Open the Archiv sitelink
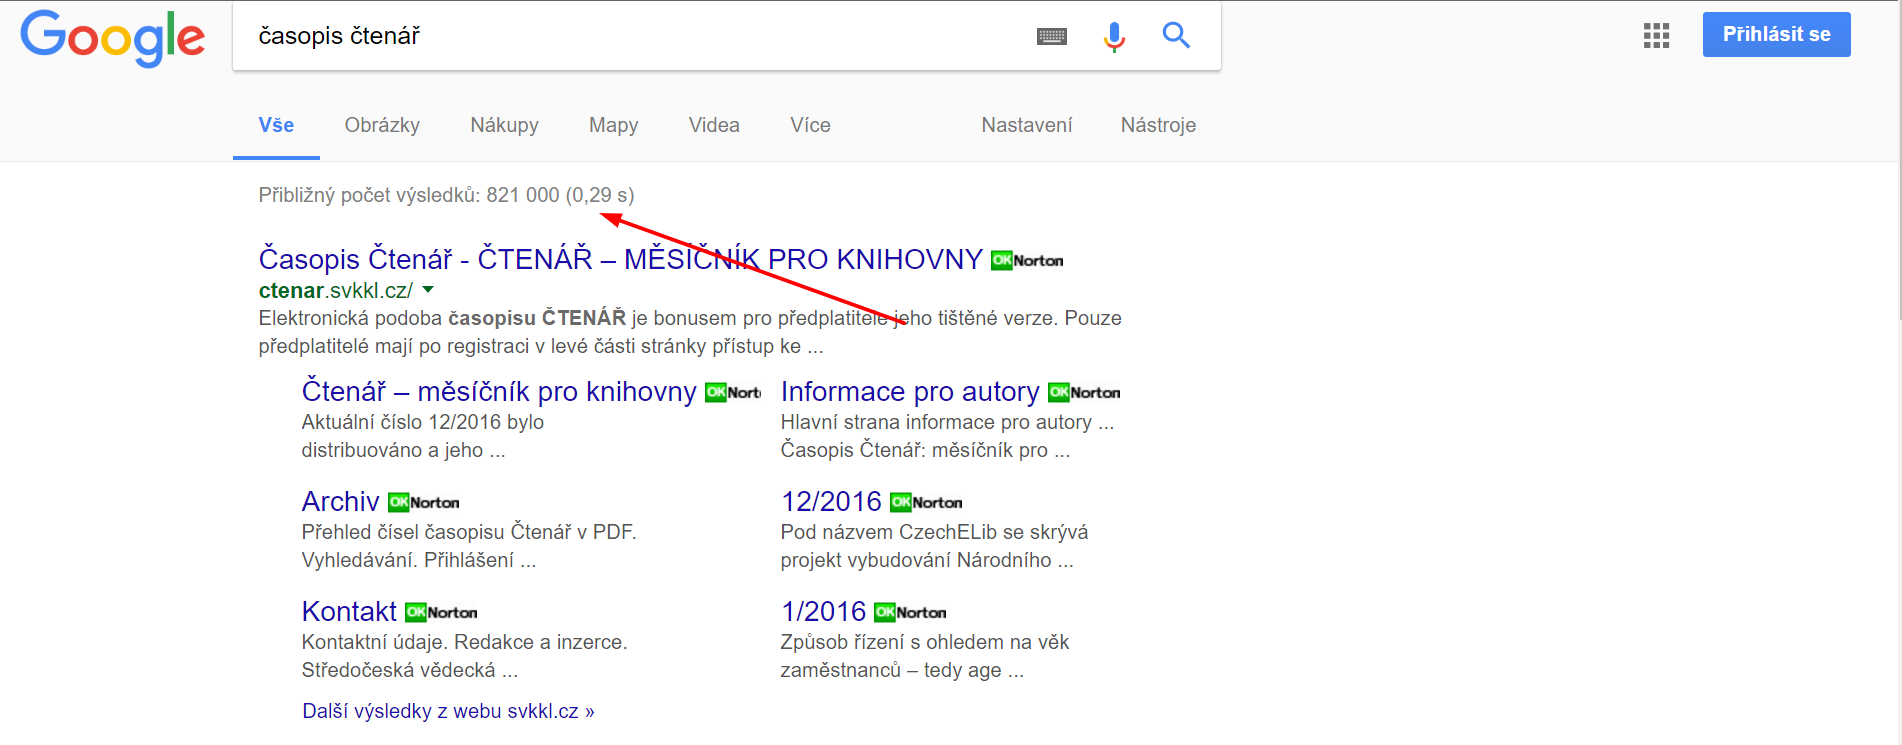This screenshot has height=745, width=1902. click(340, 501)
